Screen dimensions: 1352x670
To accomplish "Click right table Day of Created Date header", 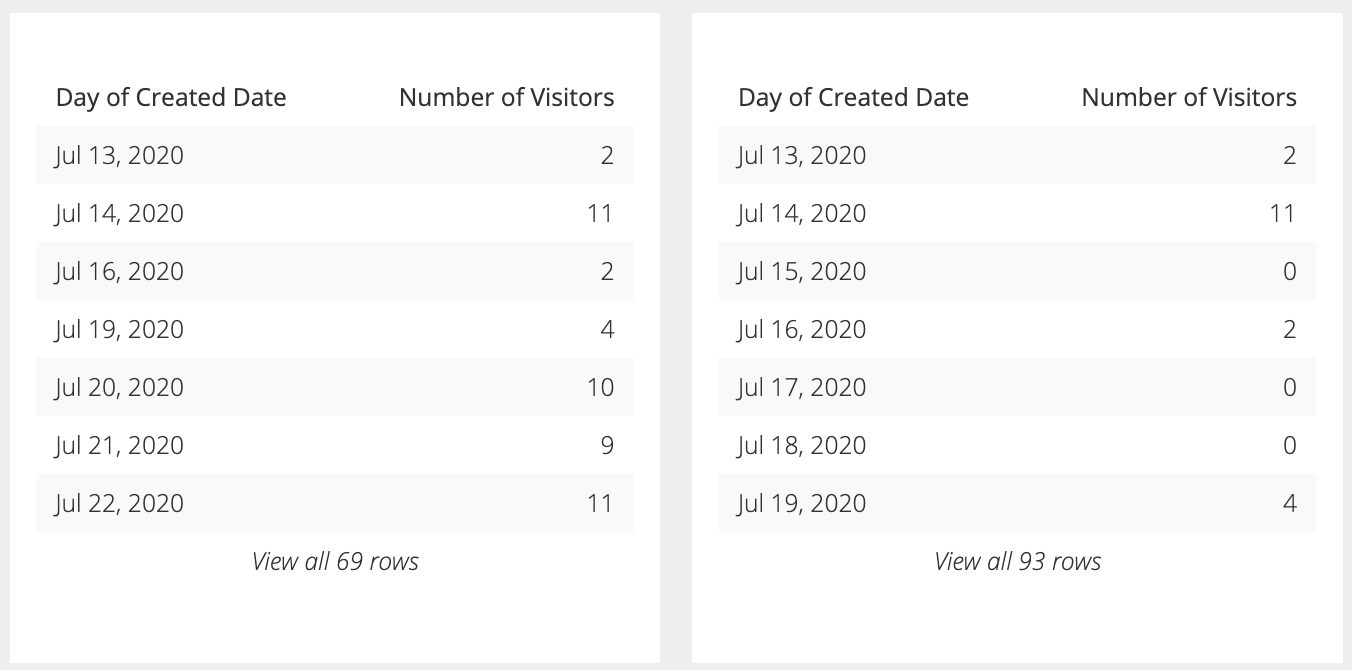I will (x=853, y=97).
